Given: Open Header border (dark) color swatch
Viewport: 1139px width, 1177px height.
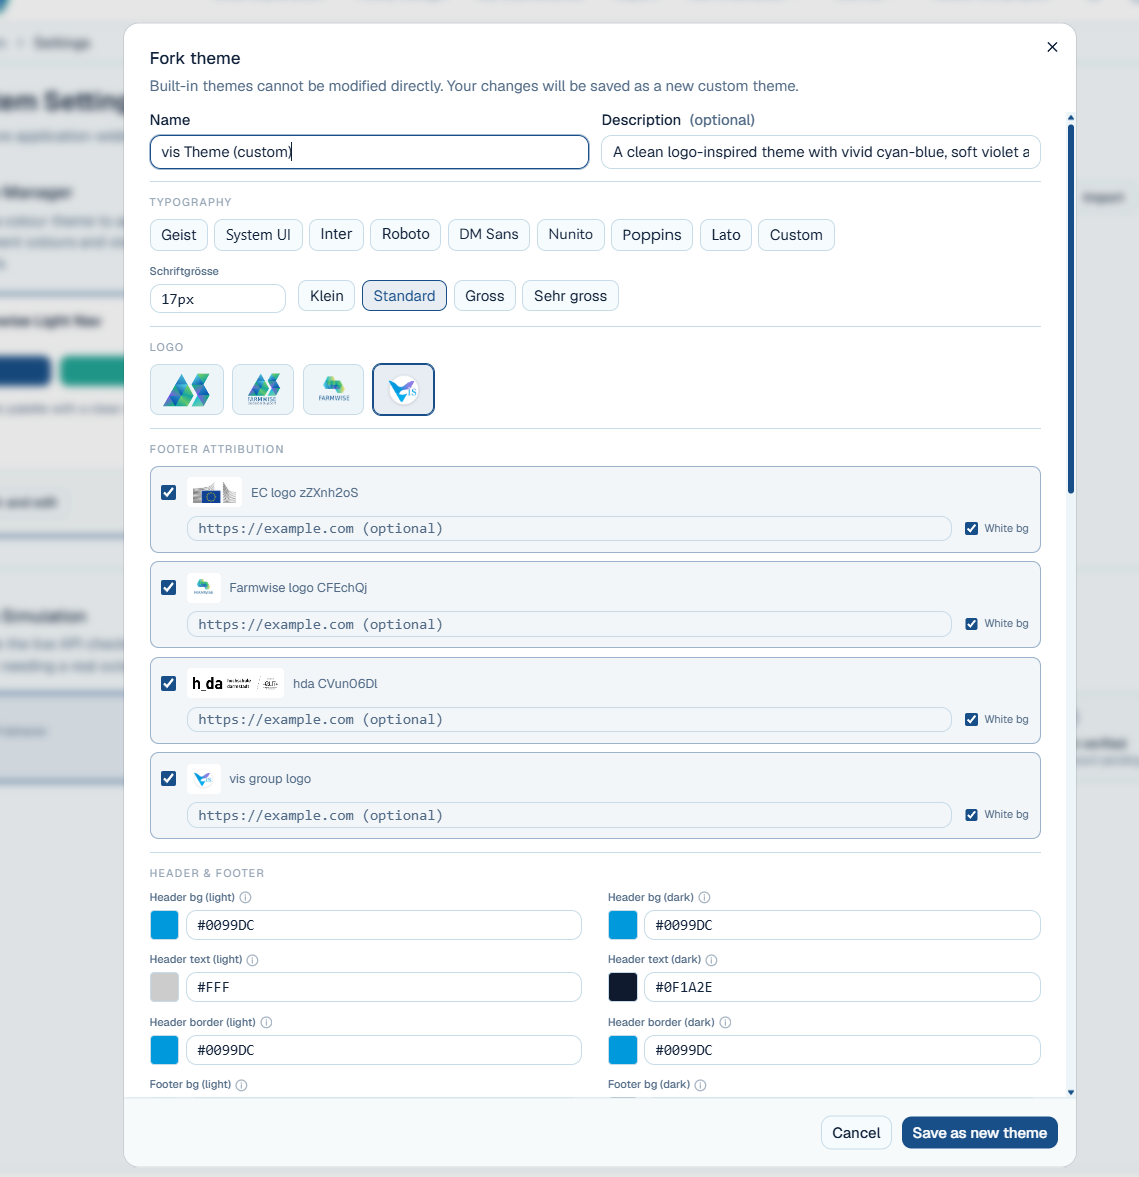Looking at the screenshot, I should click(622, 1050).
